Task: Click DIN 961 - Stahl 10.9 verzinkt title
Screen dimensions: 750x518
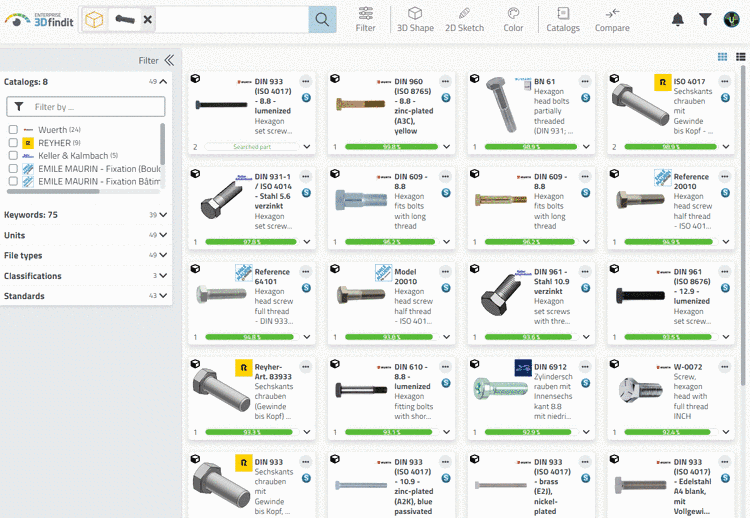Action: pos(551,281)
